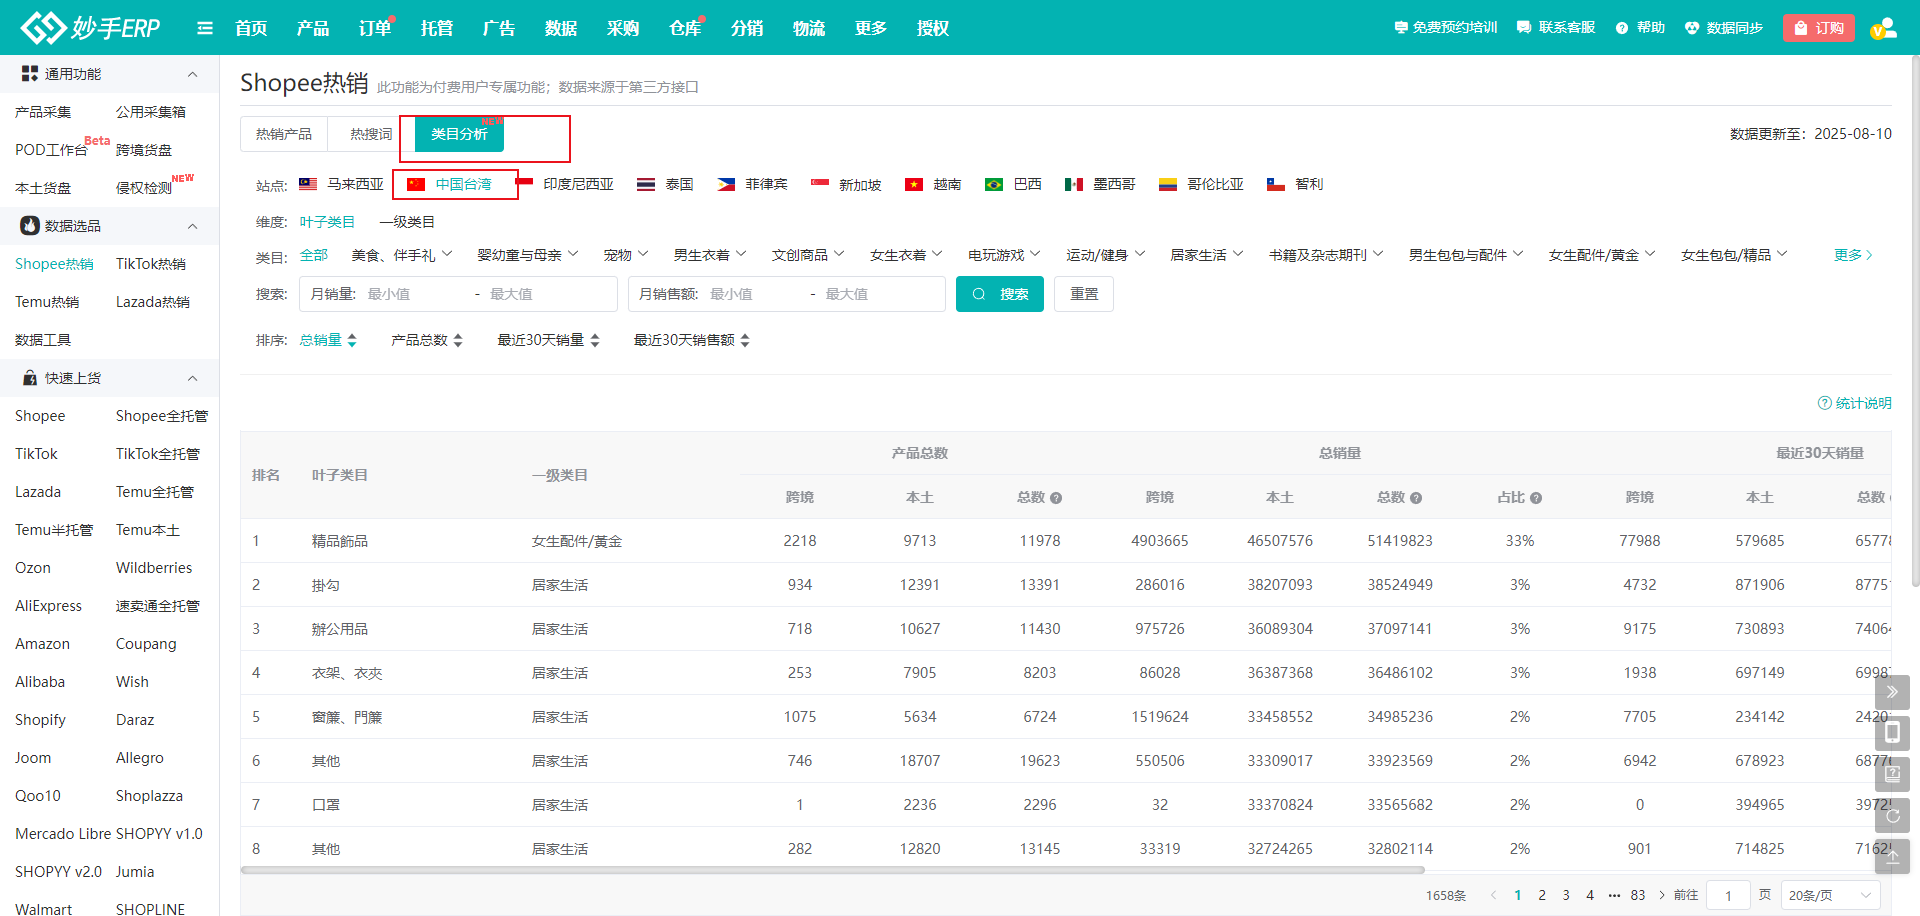This screenshot has height=916, width=1920.
Task: Go to next page arrow
Action: [1662, 895]
